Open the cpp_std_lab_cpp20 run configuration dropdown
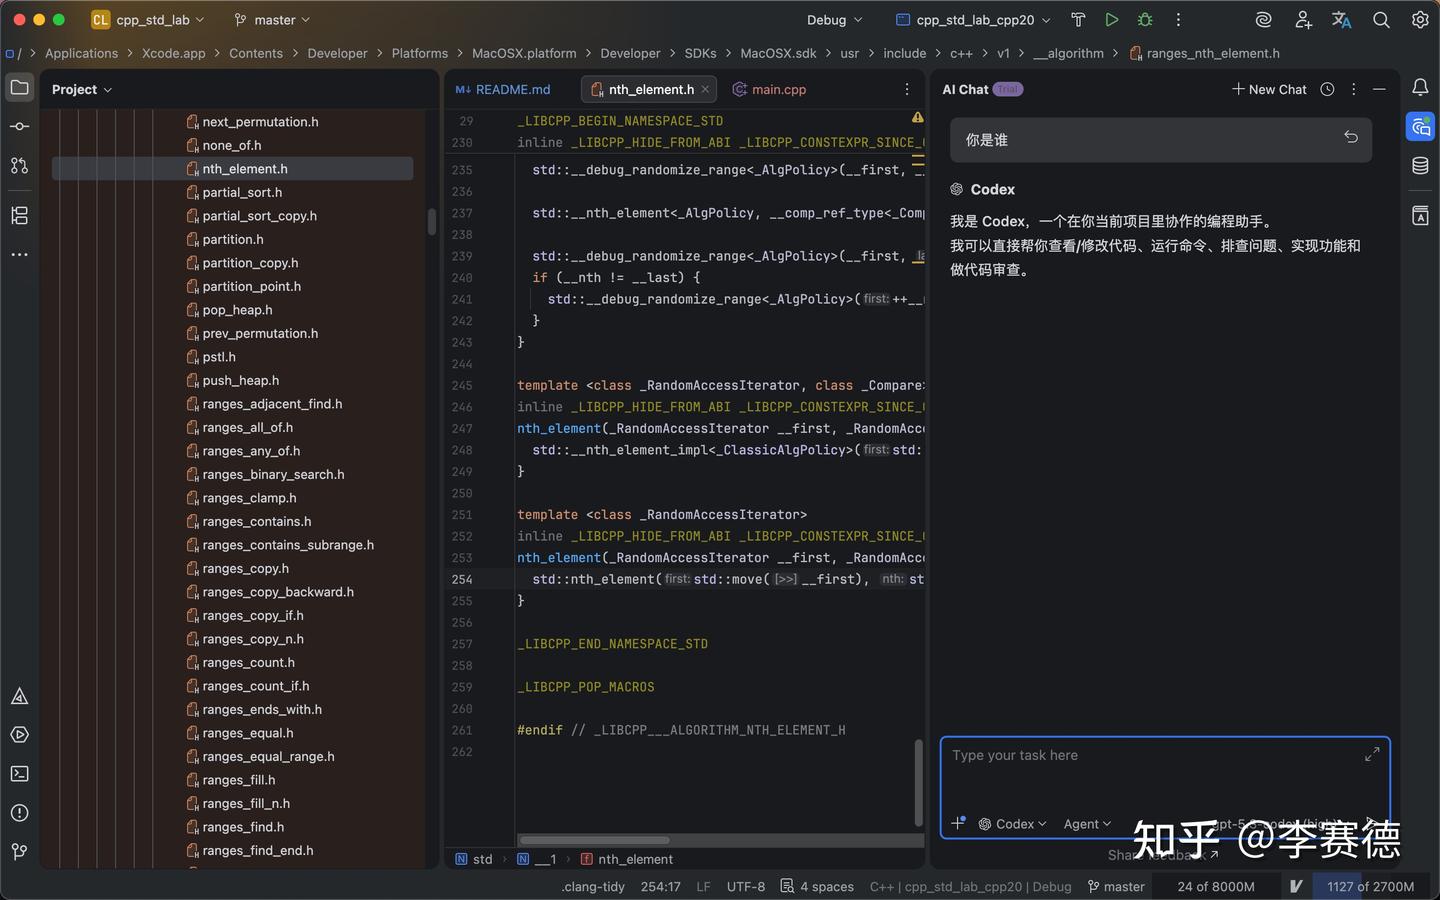The height and width of the screenshot is (900, 1440). (x=973, y=20)
